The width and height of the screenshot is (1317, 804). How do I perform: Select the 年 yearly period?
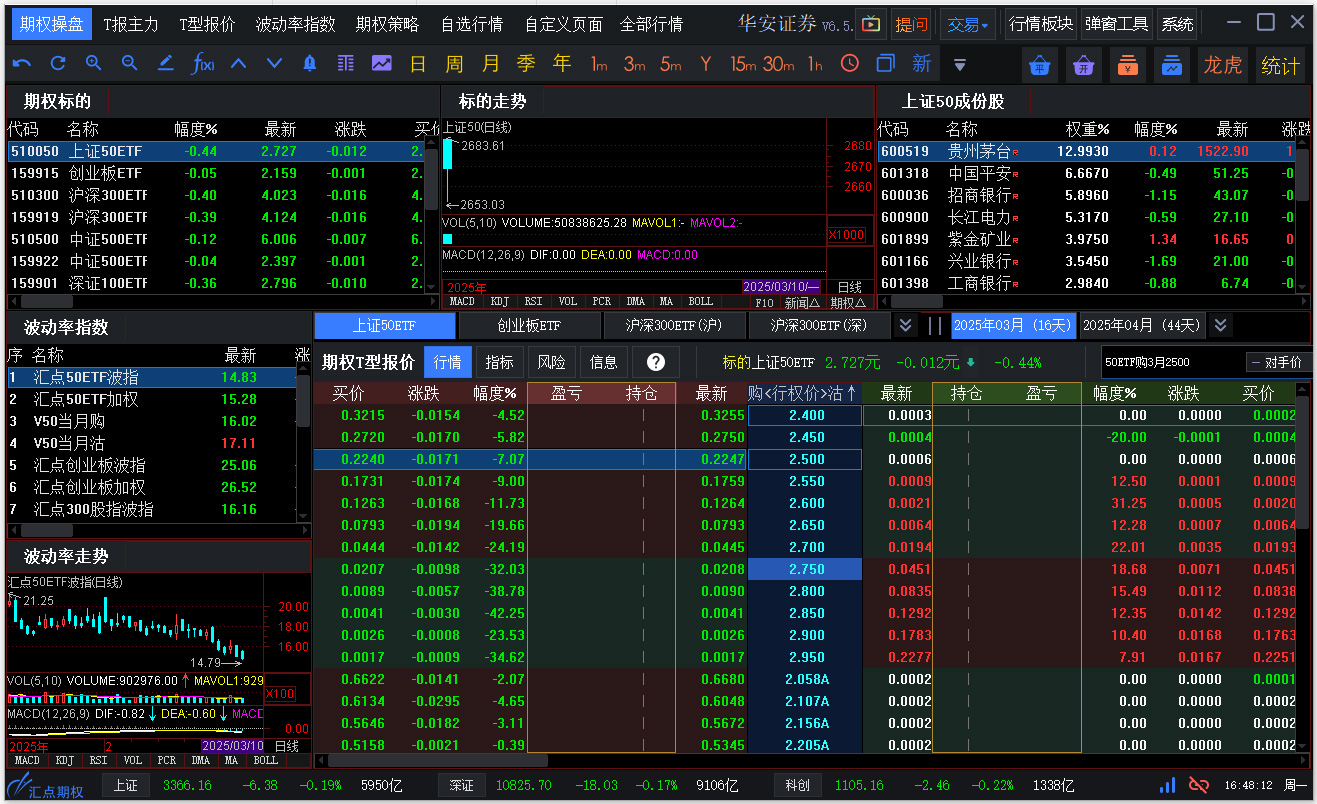point(562,64)
